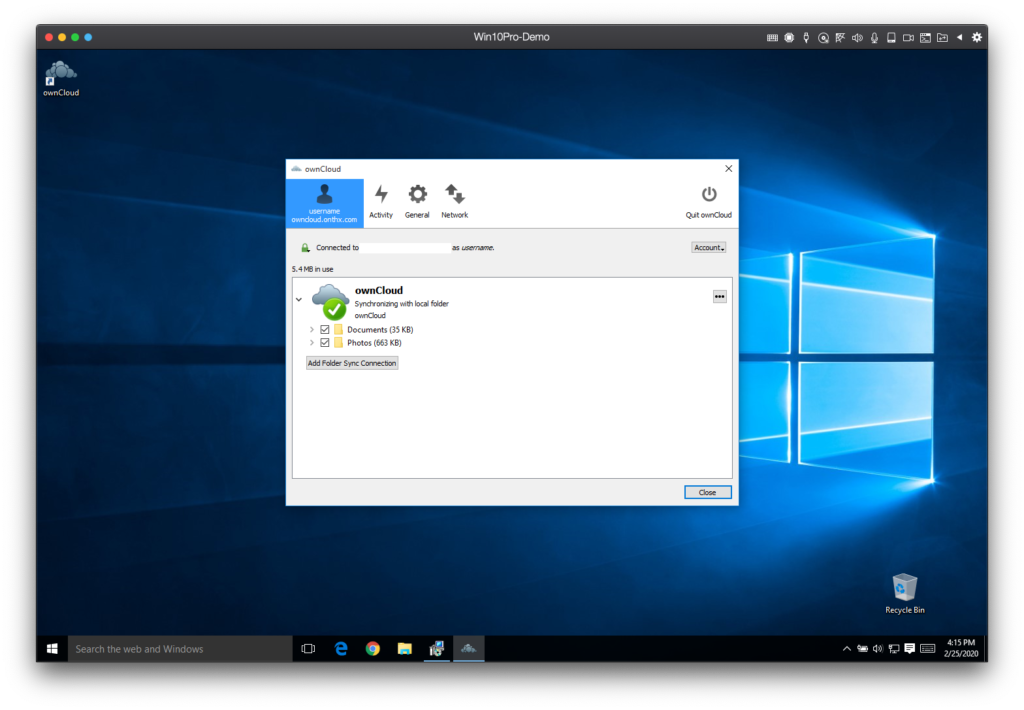Screen dimensions: 1024x710
Task: Click the VM terminal window icon
Action: click(925, 38)
